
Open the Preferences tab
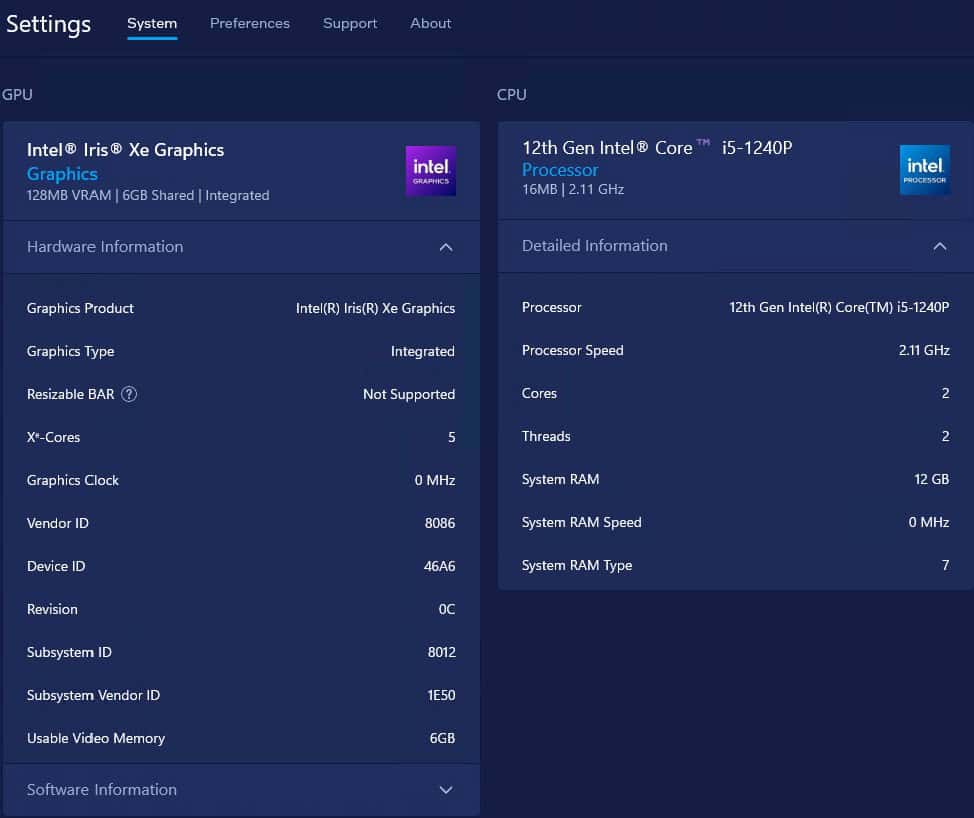tap(250, 24)
